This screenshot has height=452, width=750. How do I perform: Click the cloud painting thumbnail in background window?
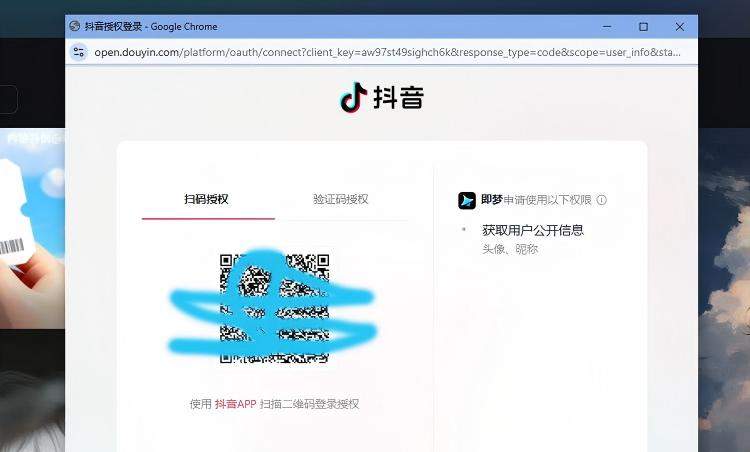click(724, 290)
